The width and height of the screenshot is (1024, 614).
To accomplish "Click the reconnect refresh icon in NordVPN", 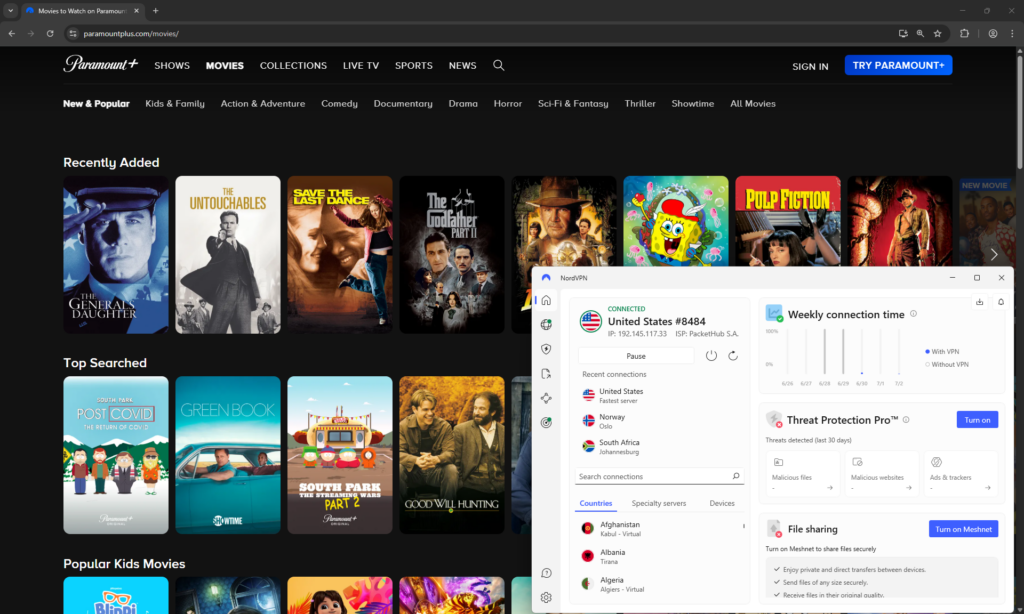I will point(733,355).
